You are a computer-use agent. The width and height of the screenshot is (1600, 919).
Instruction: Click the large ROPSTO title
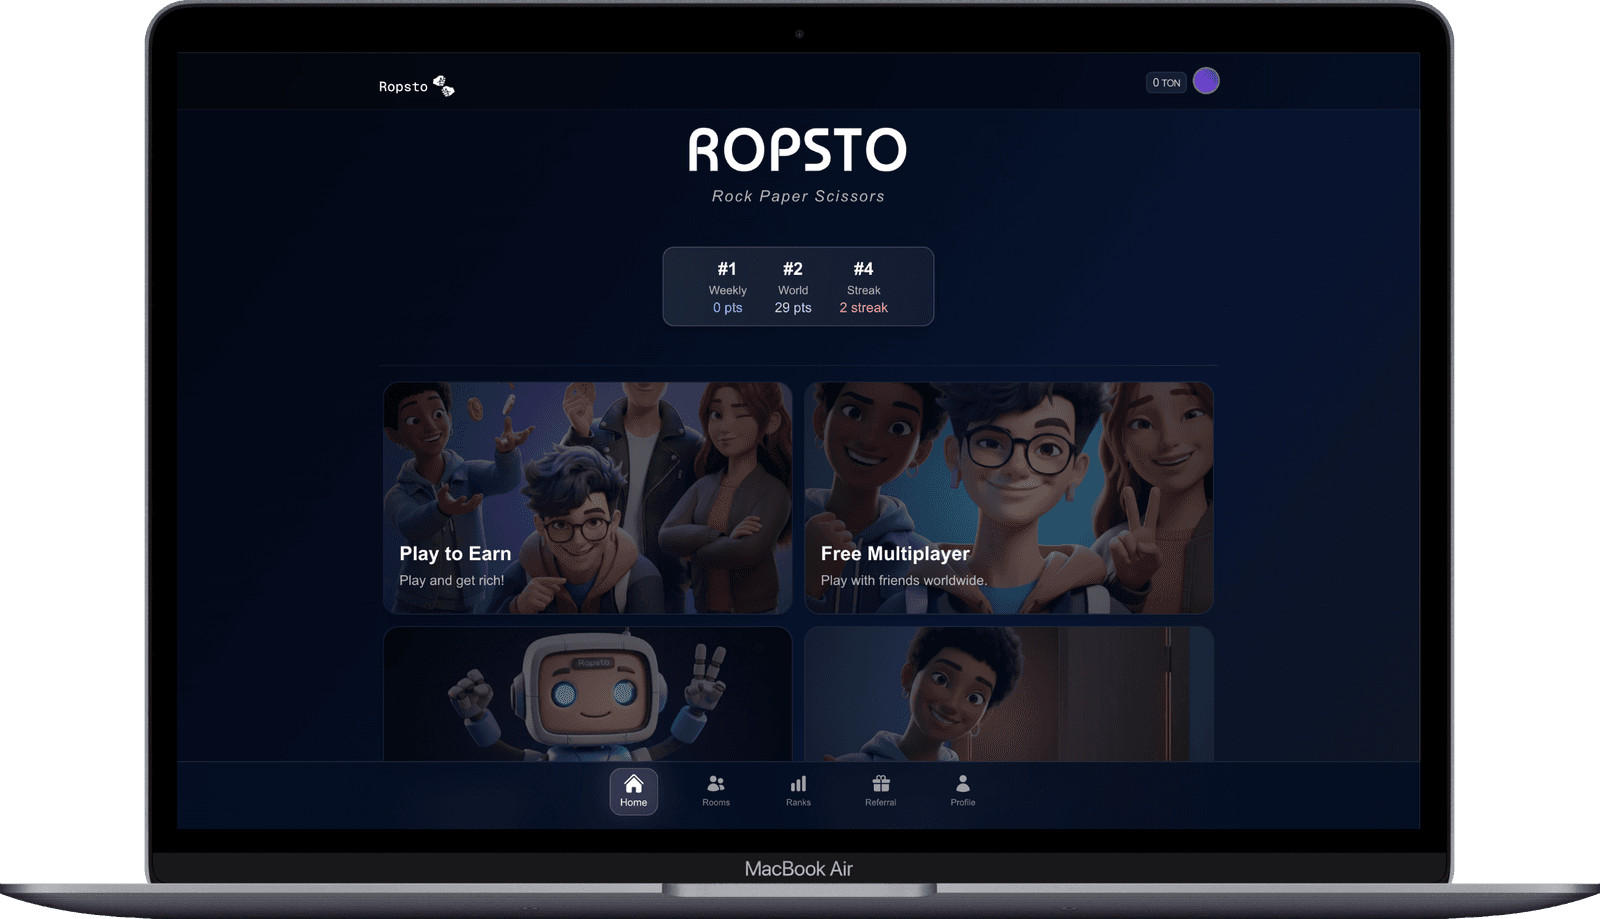click(x=797, y=151)
